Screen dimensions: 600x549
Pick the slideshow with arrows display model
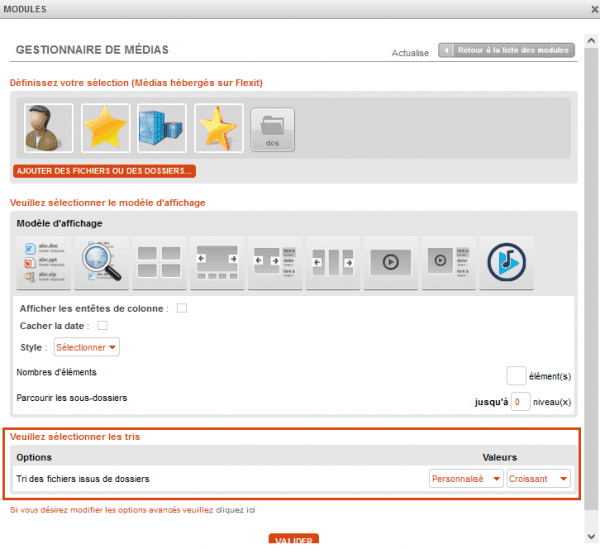click(215, 262)
